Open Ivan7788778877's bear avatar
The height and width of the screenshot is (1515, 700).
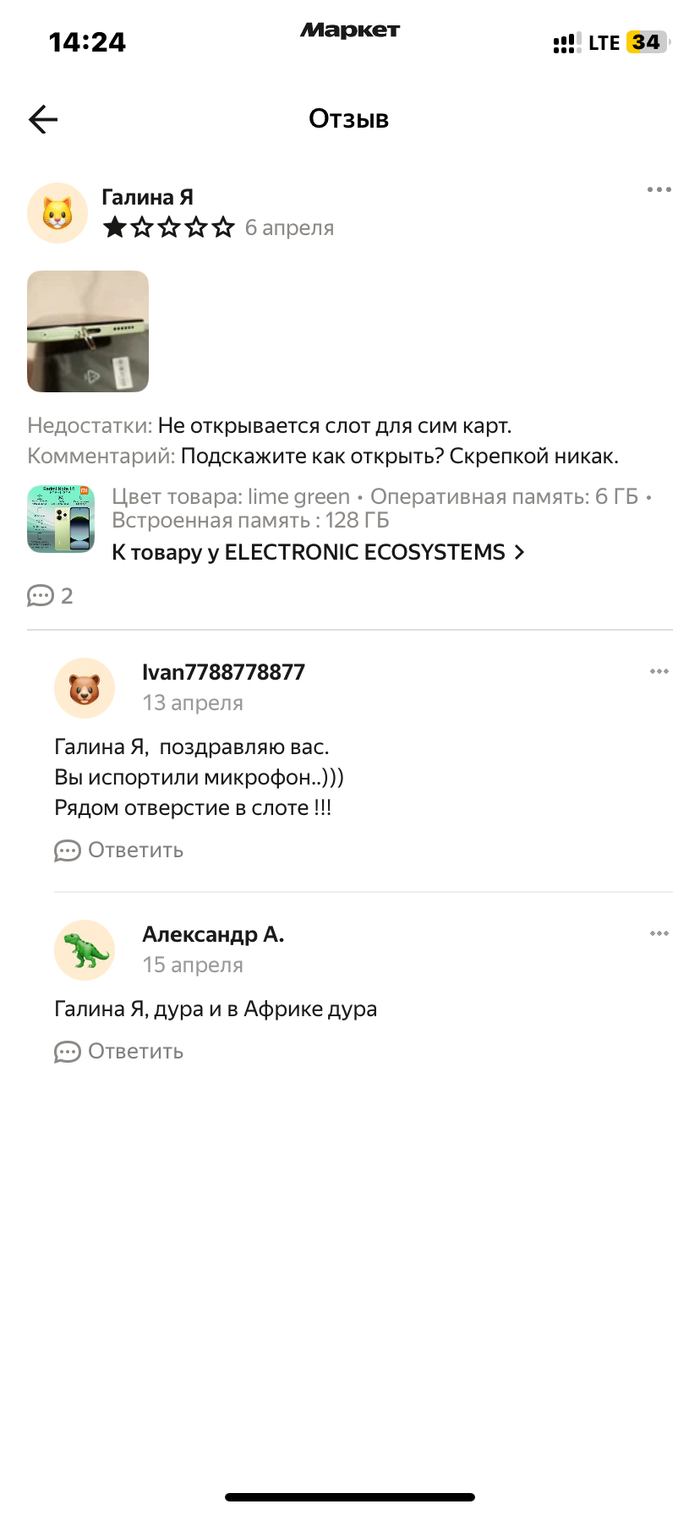84,688
